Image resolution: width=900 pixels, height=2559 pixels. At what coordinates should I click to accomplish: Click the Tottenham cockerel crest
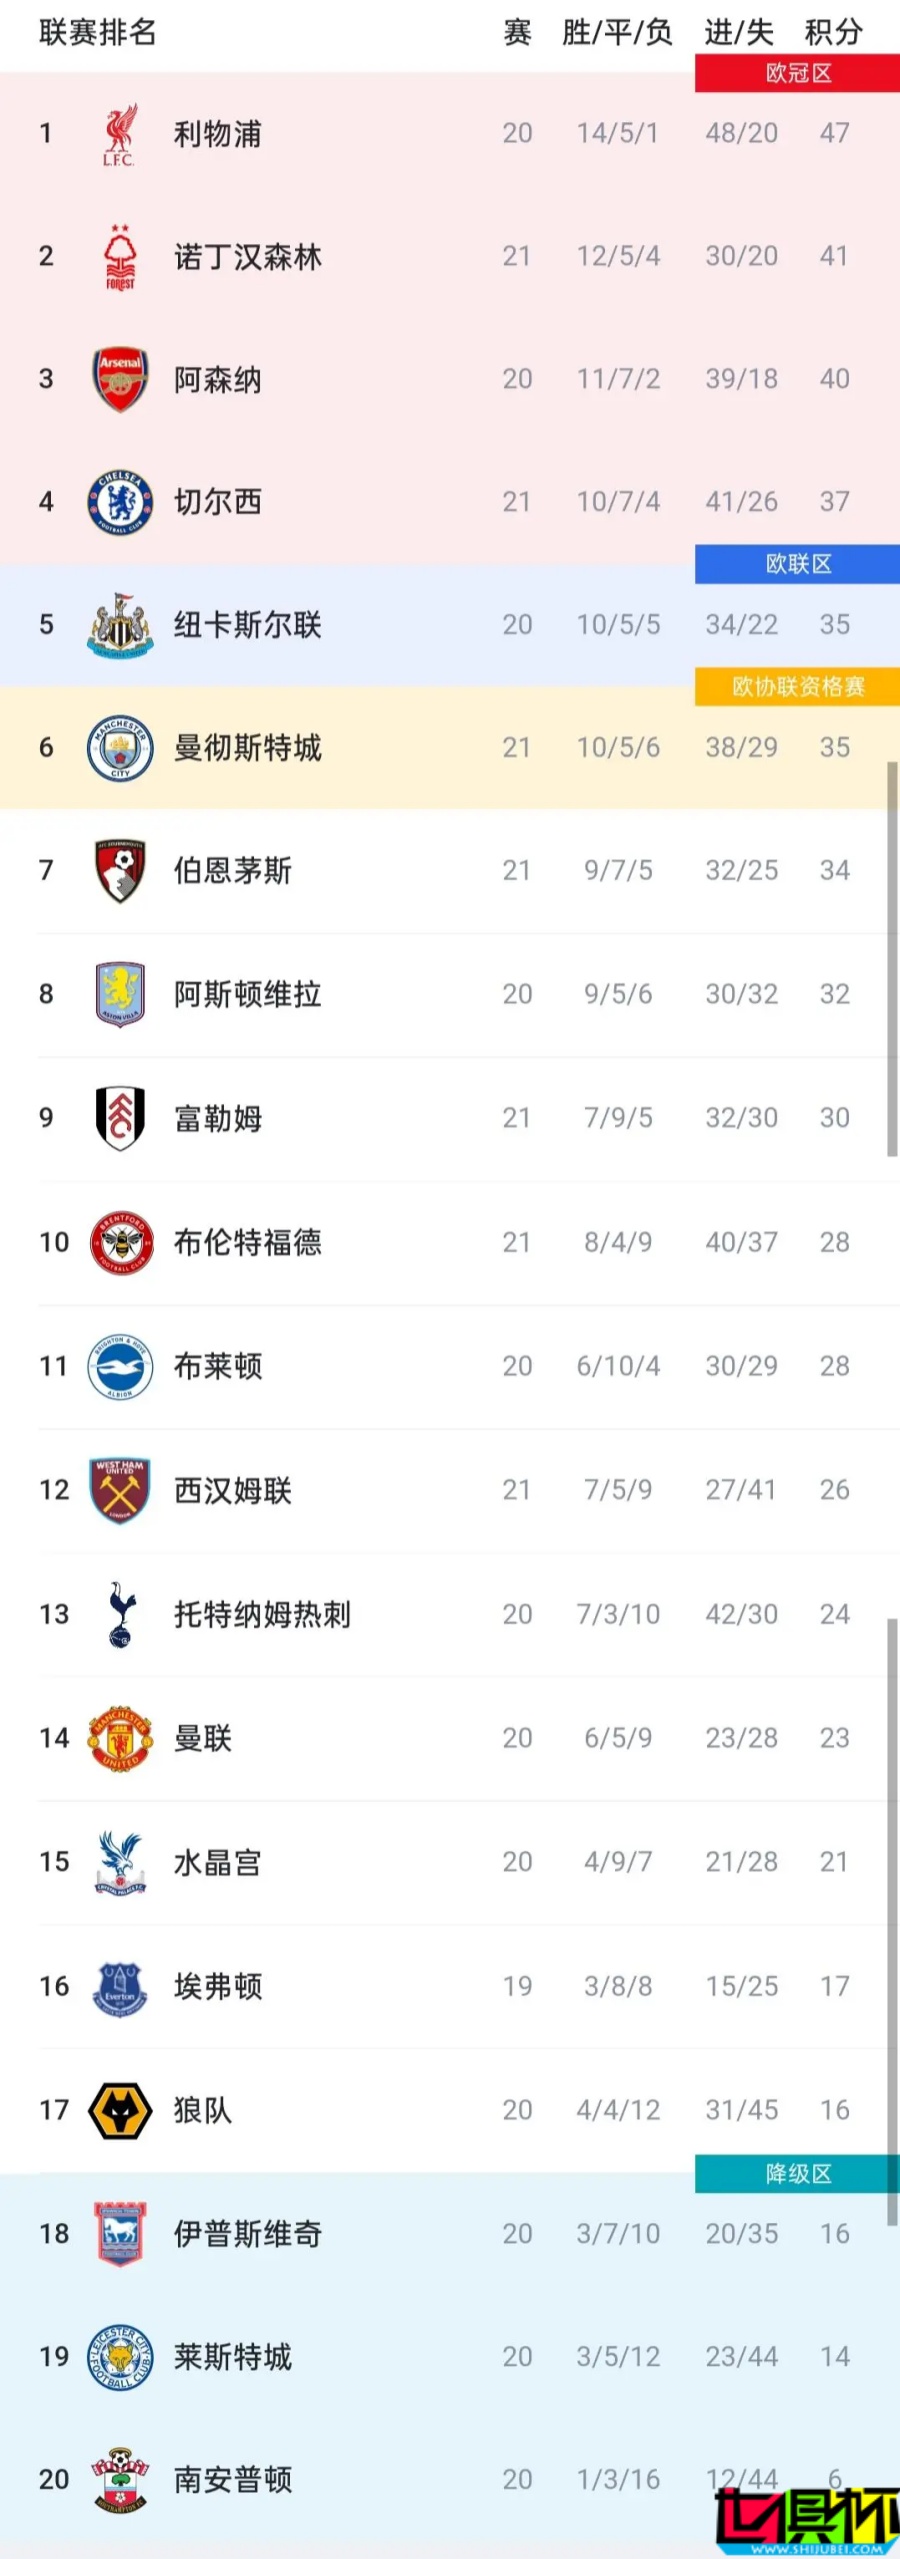pyautogui.click(x=120, y=1614)
